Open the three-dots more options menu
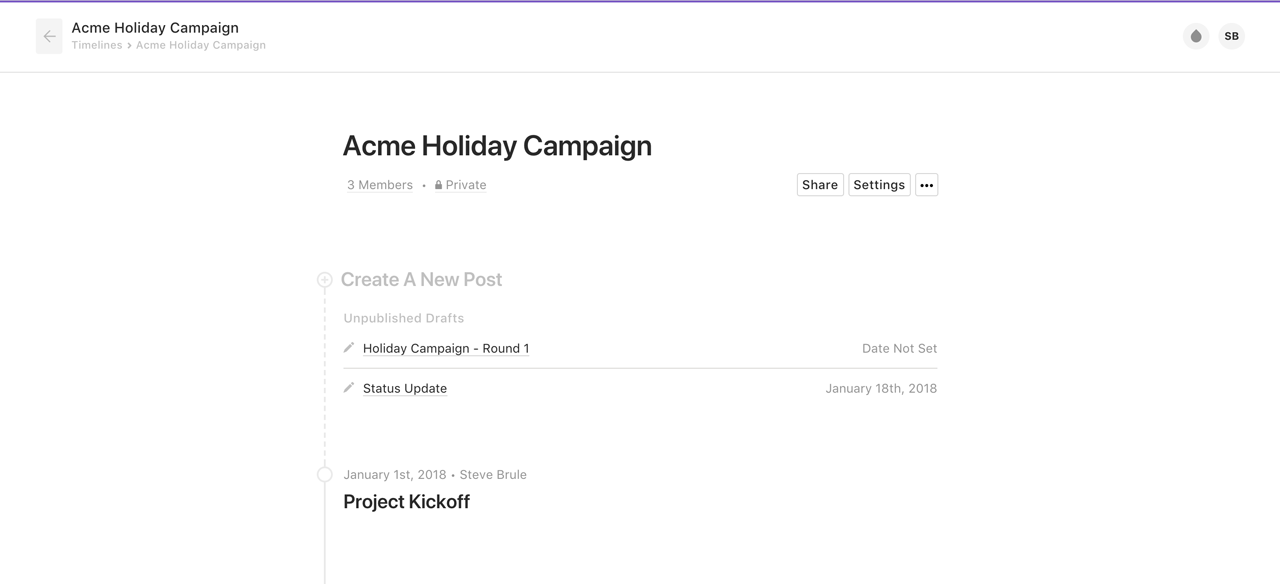Viewport: 1280px width, 584px height. point(927,185)
